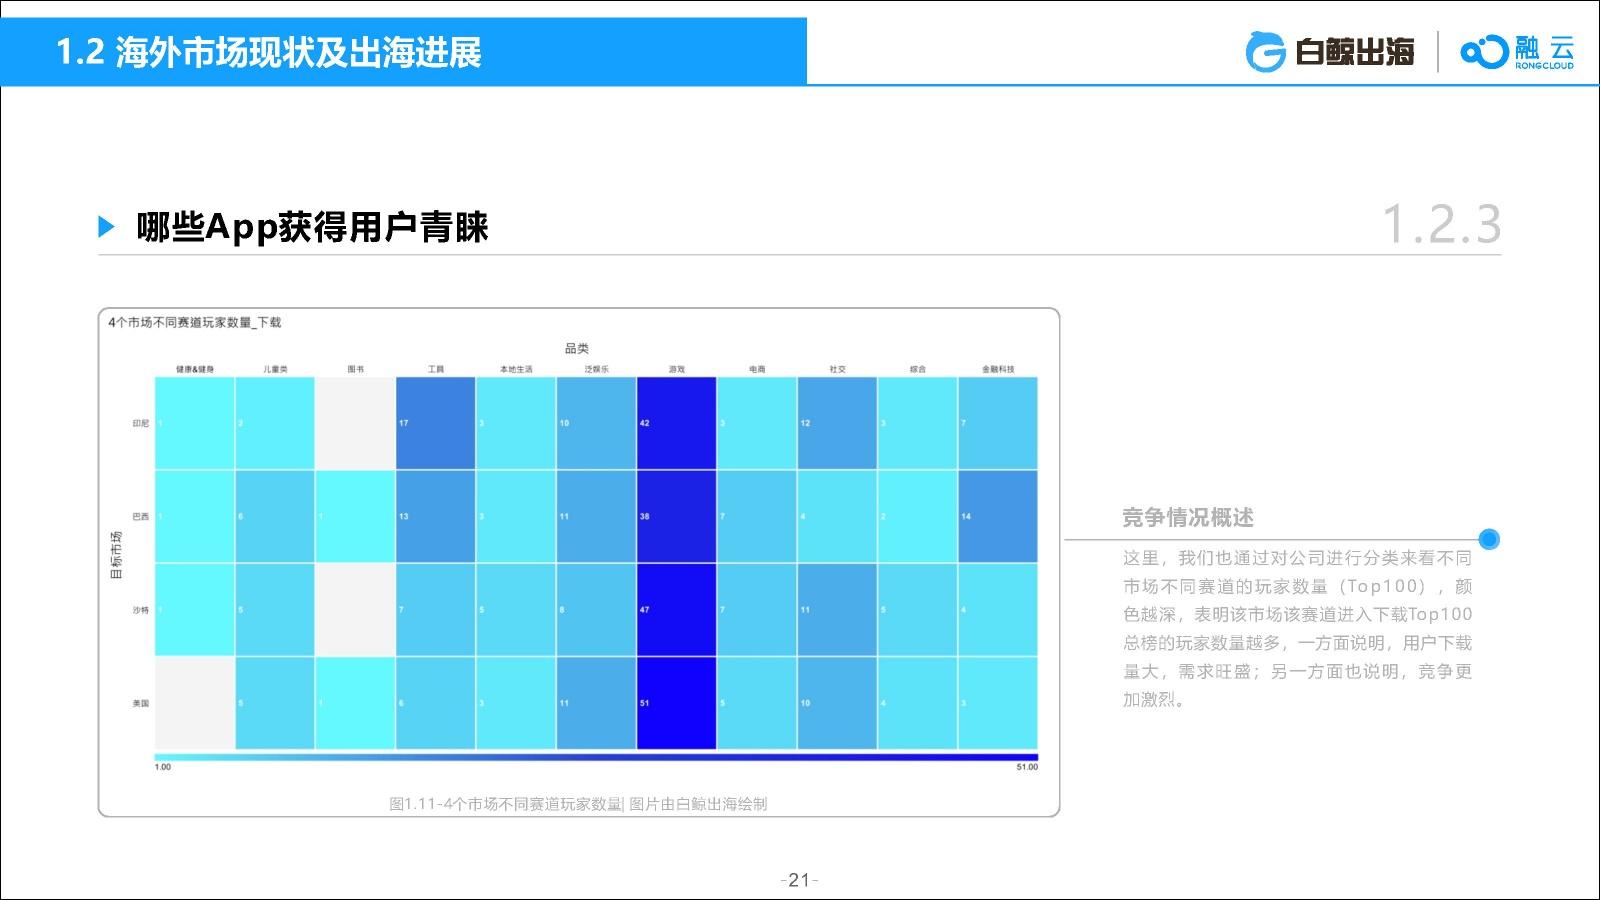Click the 目标市场 axis title
This screenshot has width=1600, height=900.
pos(116,556)
